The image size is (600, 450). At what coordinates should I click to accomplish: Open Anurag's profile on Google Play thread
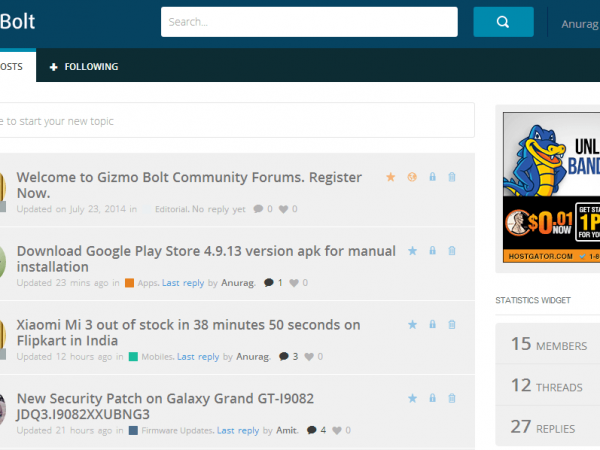238,283
